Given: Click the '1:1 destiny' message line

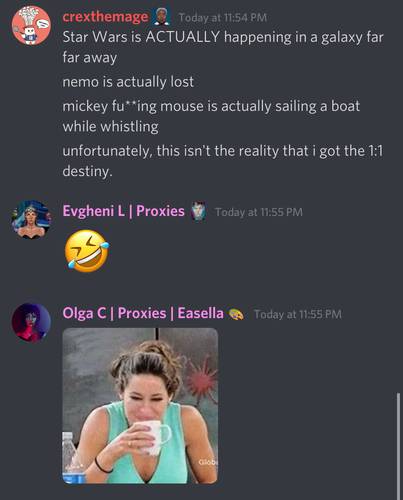Looking at the screenshot, I should click(x=222, y=161).
